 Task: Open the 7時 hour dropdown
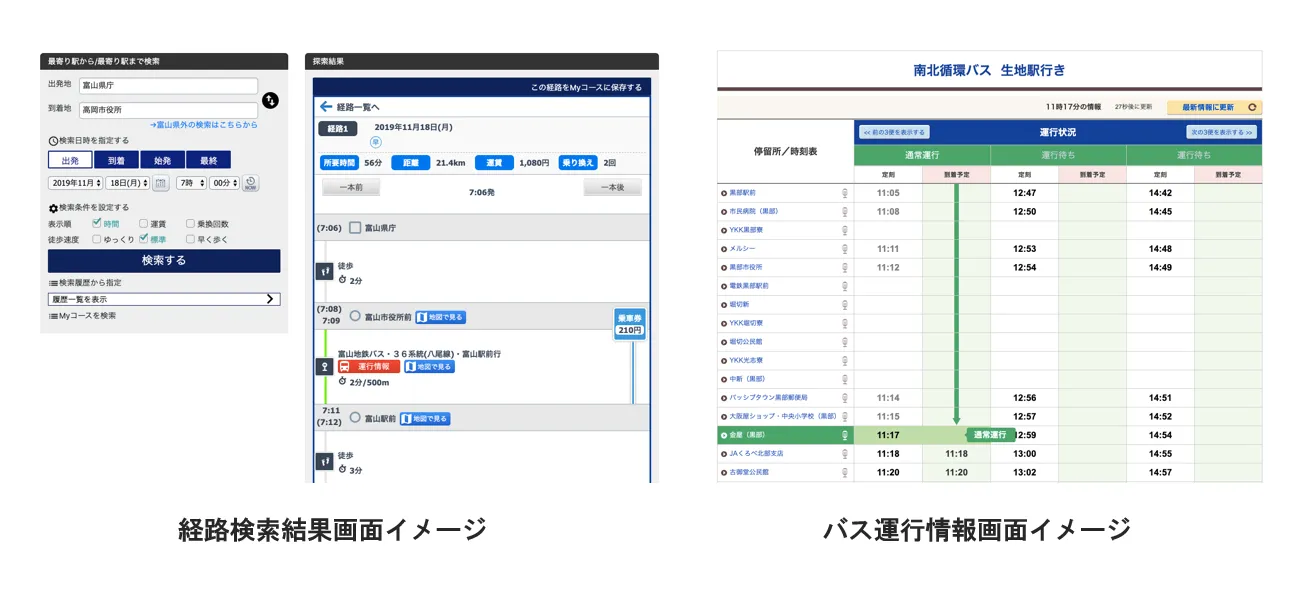click(x=191, y=183)
